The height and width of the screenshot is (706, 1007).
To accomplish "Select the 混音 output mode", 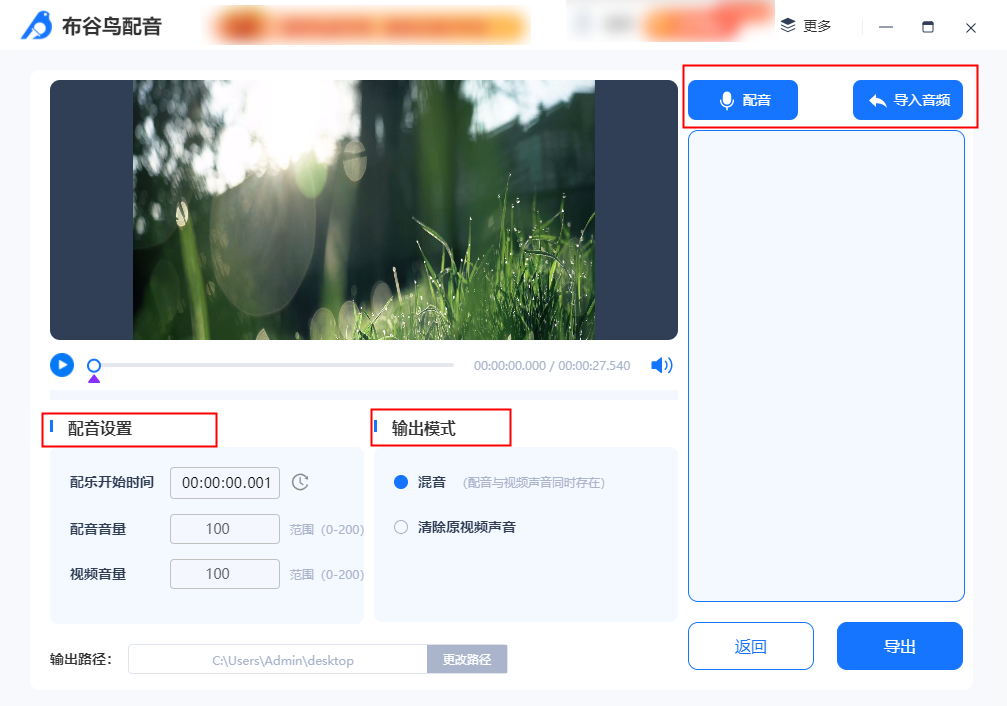I will coord(400,481).
